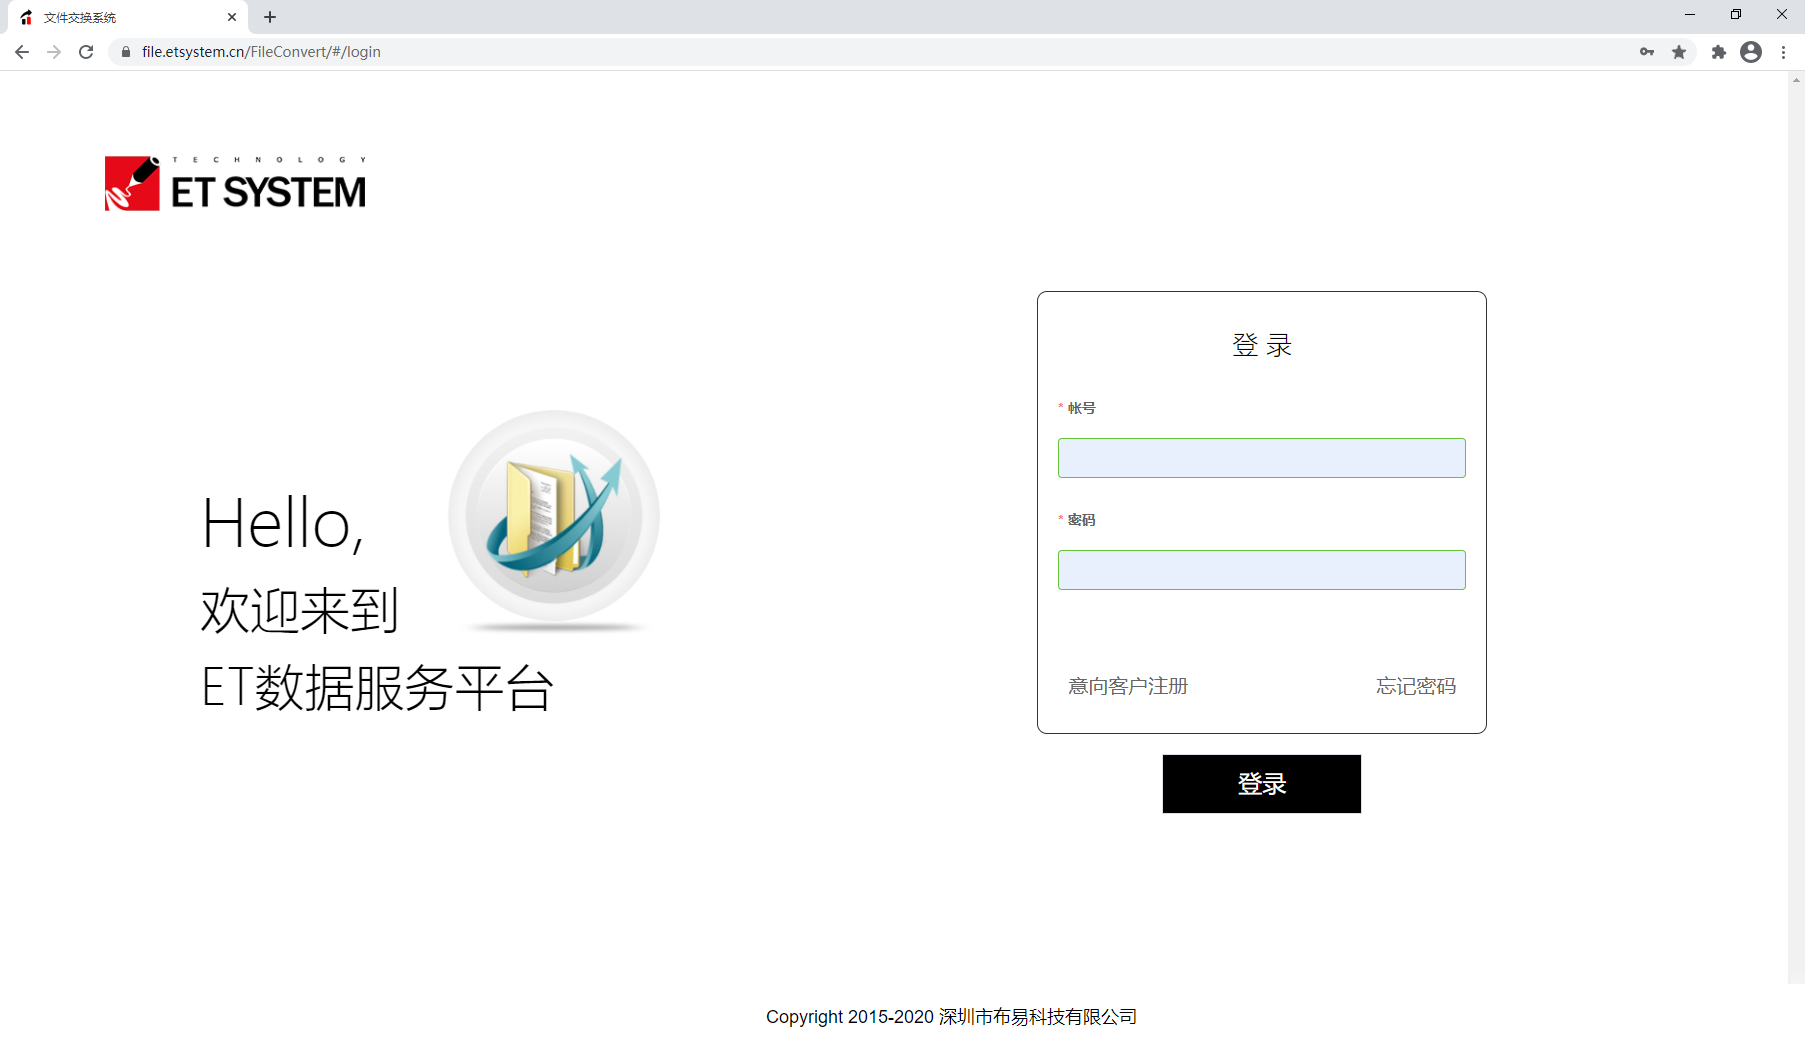Open the 意向客户注册 registration link

(1128, 686)
